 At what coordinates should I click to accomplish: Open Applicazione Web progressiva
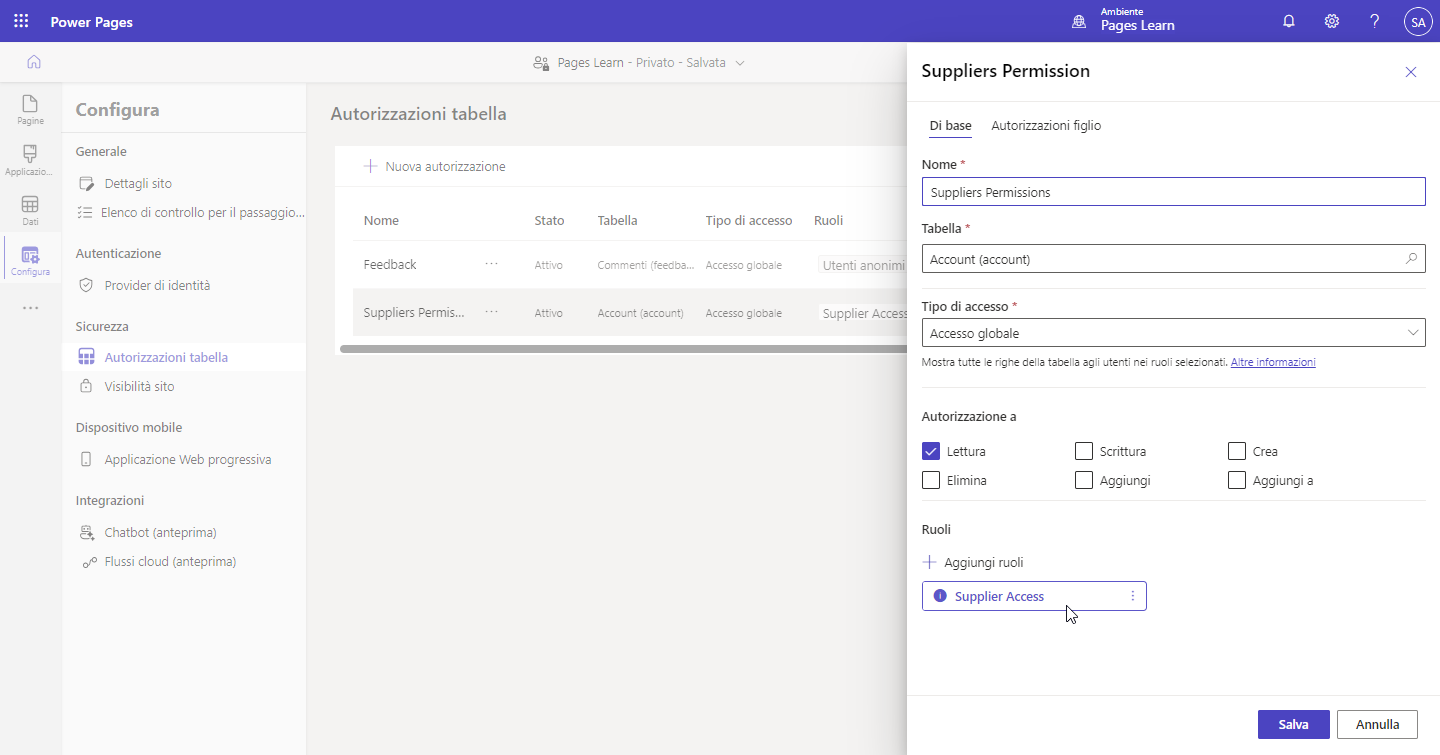(187, 460)
